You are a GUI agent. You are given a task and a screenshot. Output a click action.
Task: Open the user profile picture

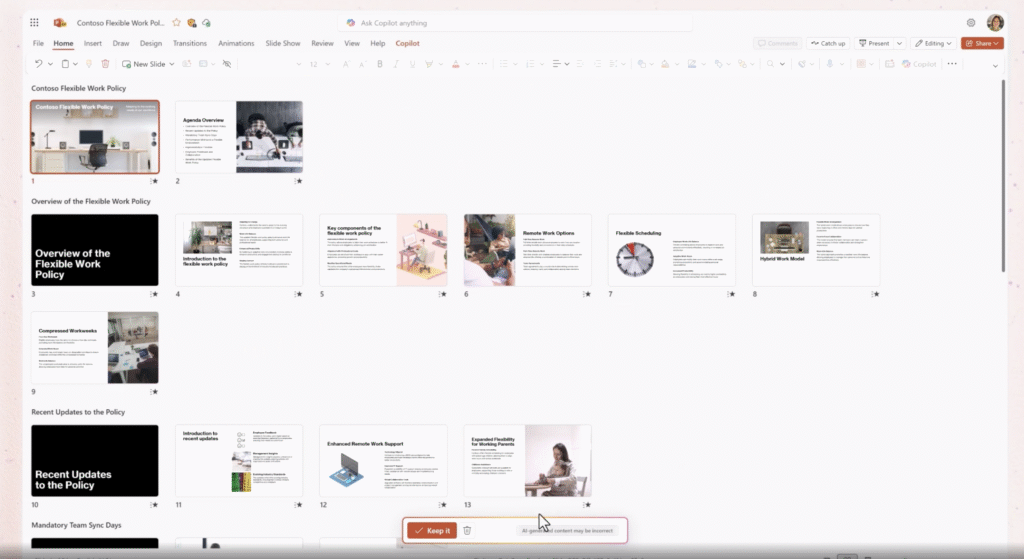click(x=995, y=23)
